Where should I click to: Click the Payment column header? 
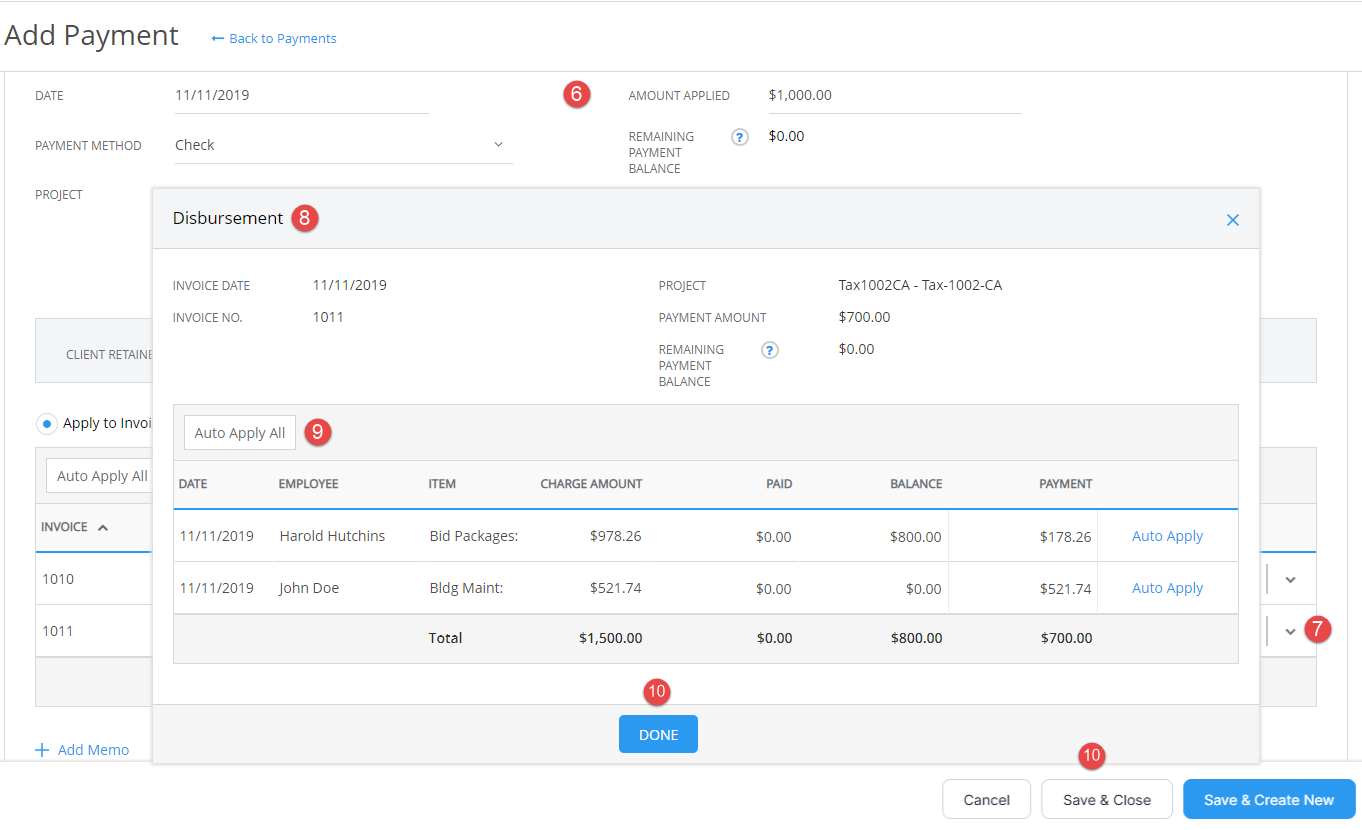[x=1066, y=484]
